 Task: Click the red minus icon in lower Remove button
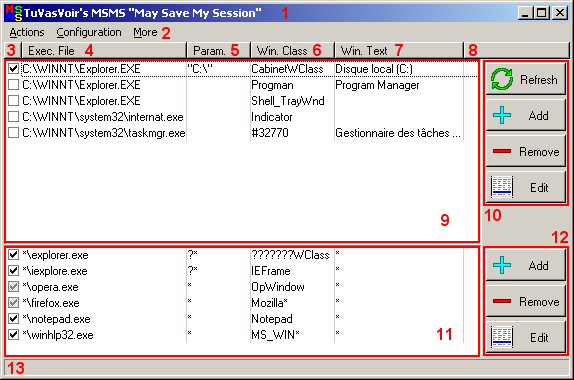502,301
